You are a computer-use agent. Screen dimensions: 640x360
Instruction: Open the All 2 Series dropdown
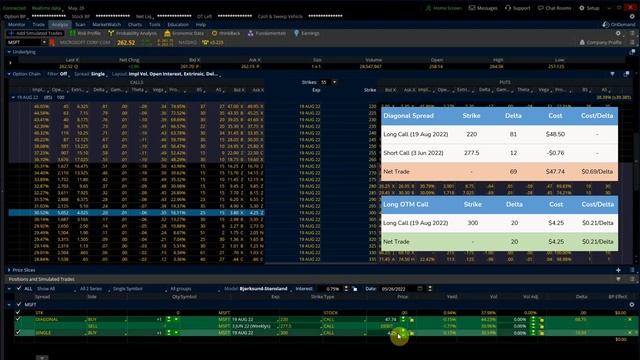tap(94, 289)
